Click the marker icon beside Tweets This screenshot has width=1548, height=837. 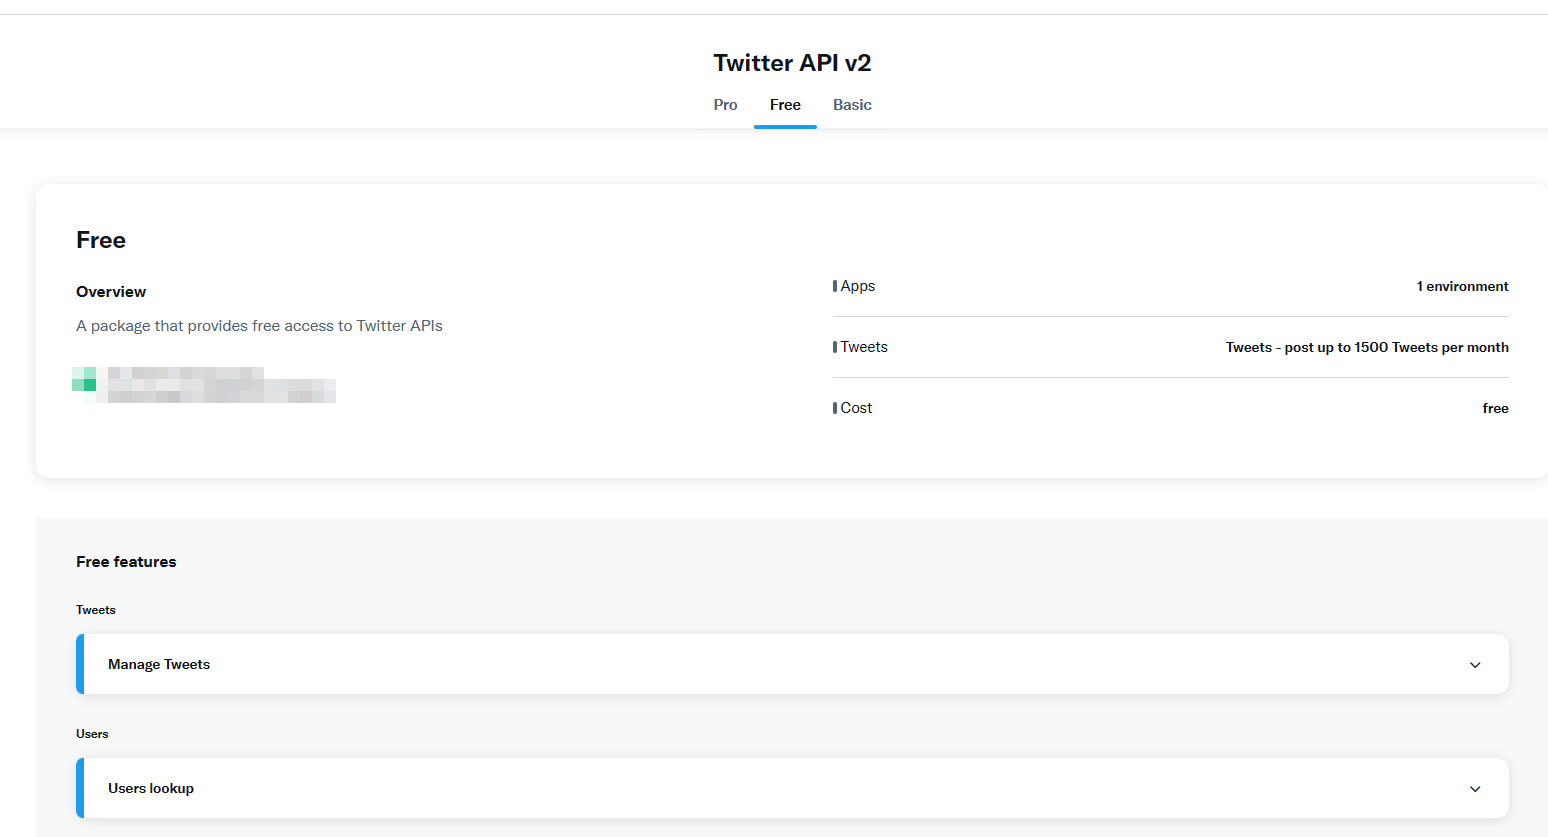(835, 347)
